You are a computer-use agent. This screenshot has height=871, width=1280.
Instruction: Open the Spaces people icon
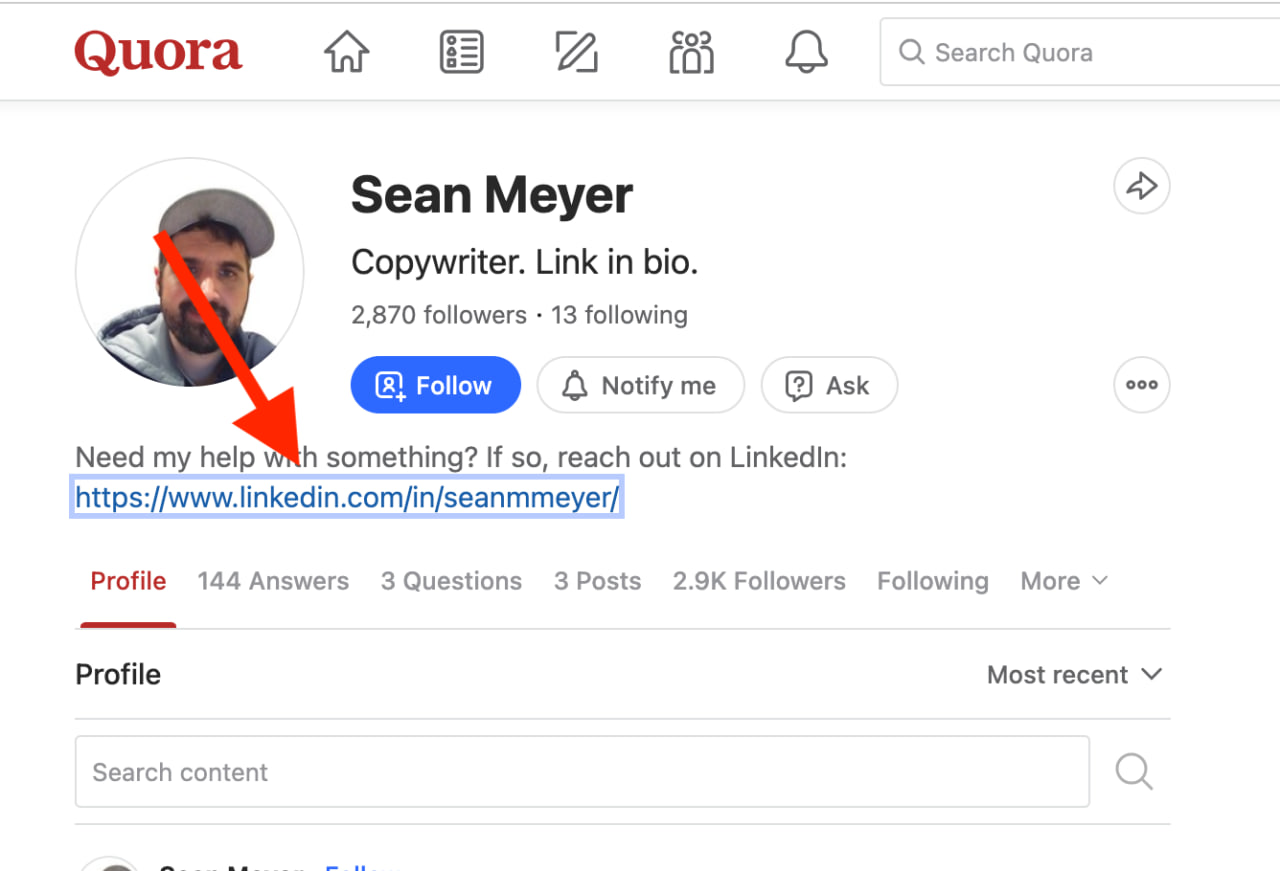click(x=691, y=52)
